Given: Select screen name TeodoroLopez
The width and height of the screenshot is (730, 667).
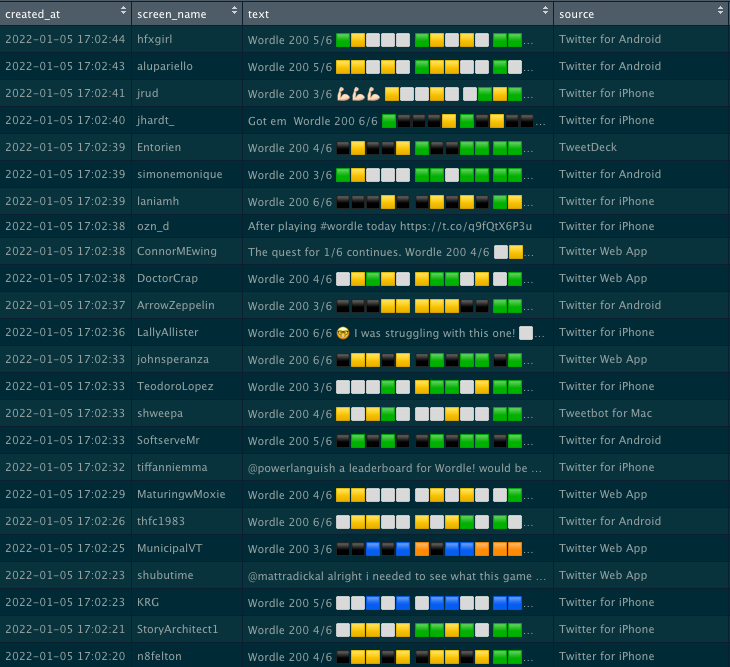Looking at the screenshot, I should 175,386.
